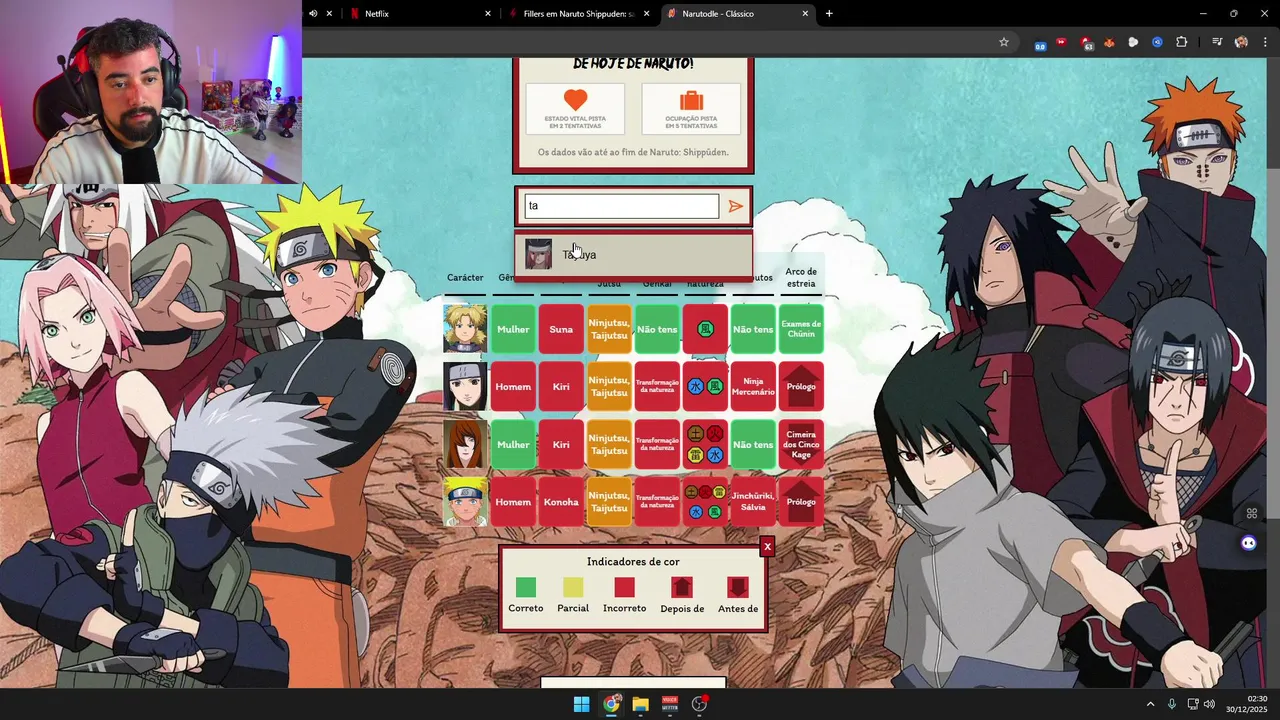The width and height of the screenshot is (1280, 720).
Task: Click the briefcase occupation hint icon
Action: (691, 100)
